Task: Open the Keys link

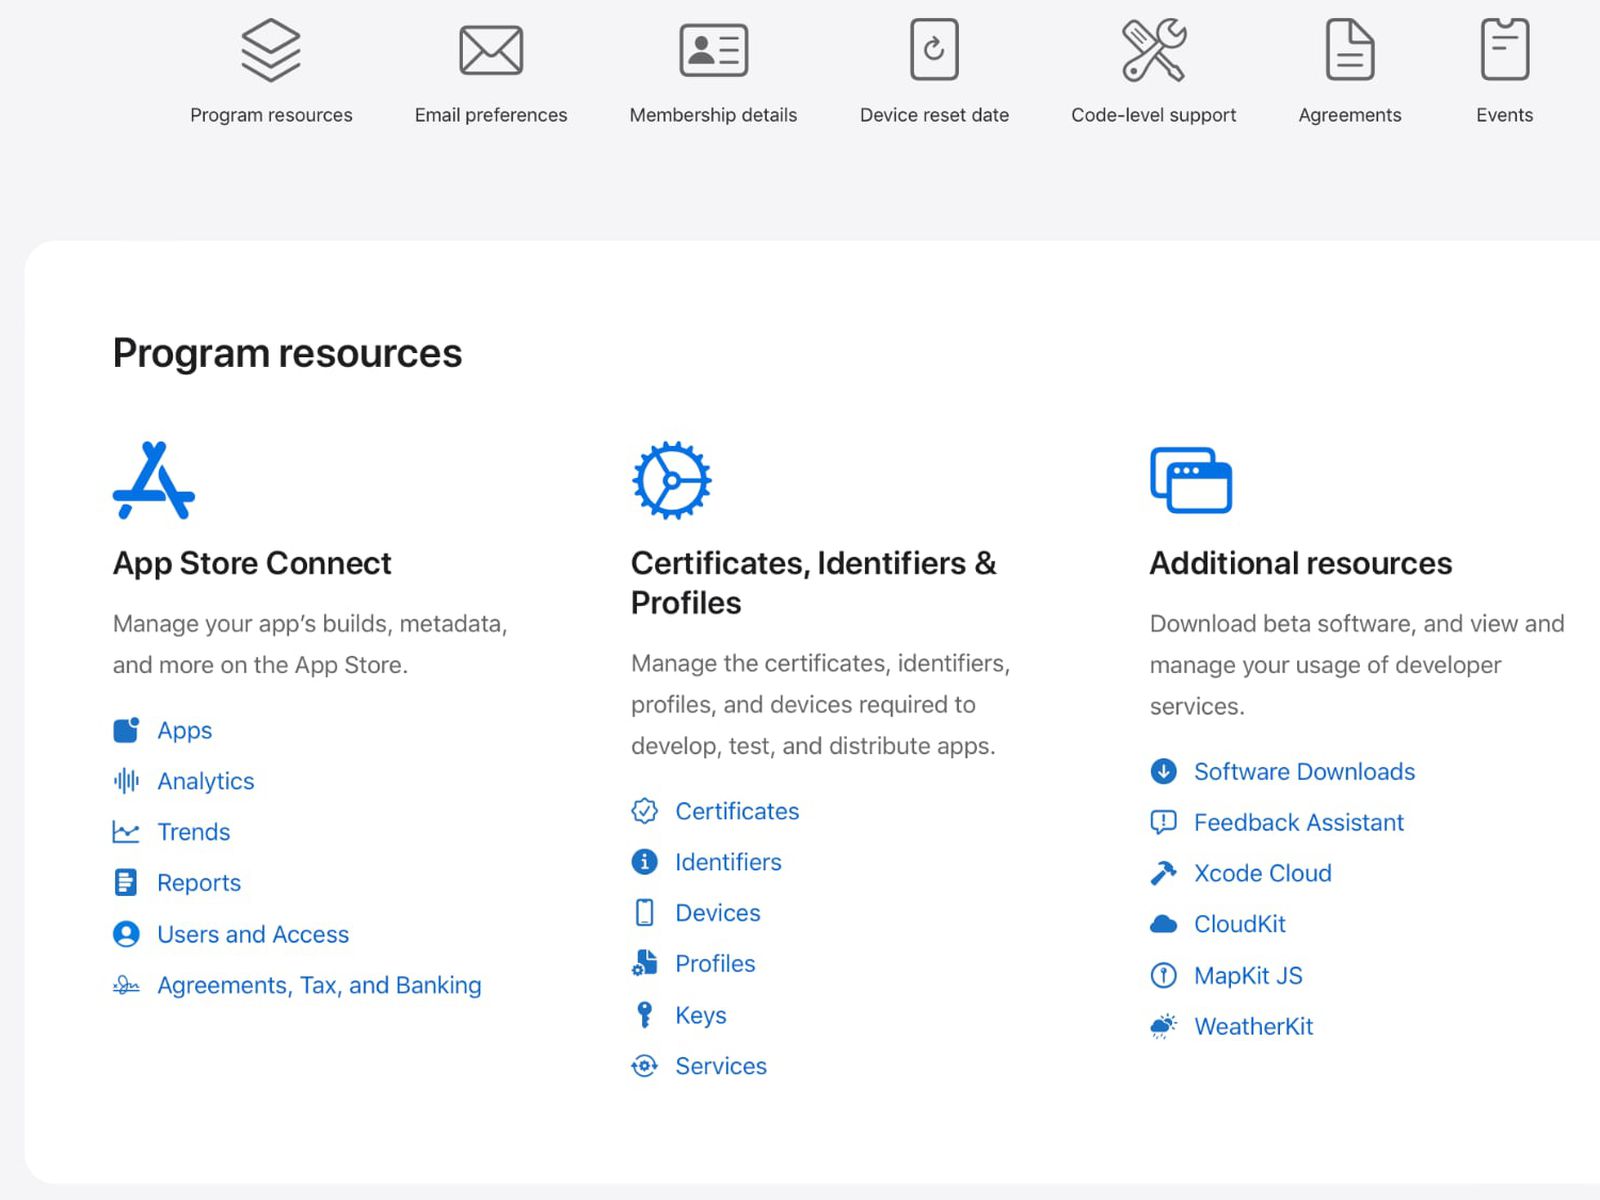Action: click(700, 1015)
